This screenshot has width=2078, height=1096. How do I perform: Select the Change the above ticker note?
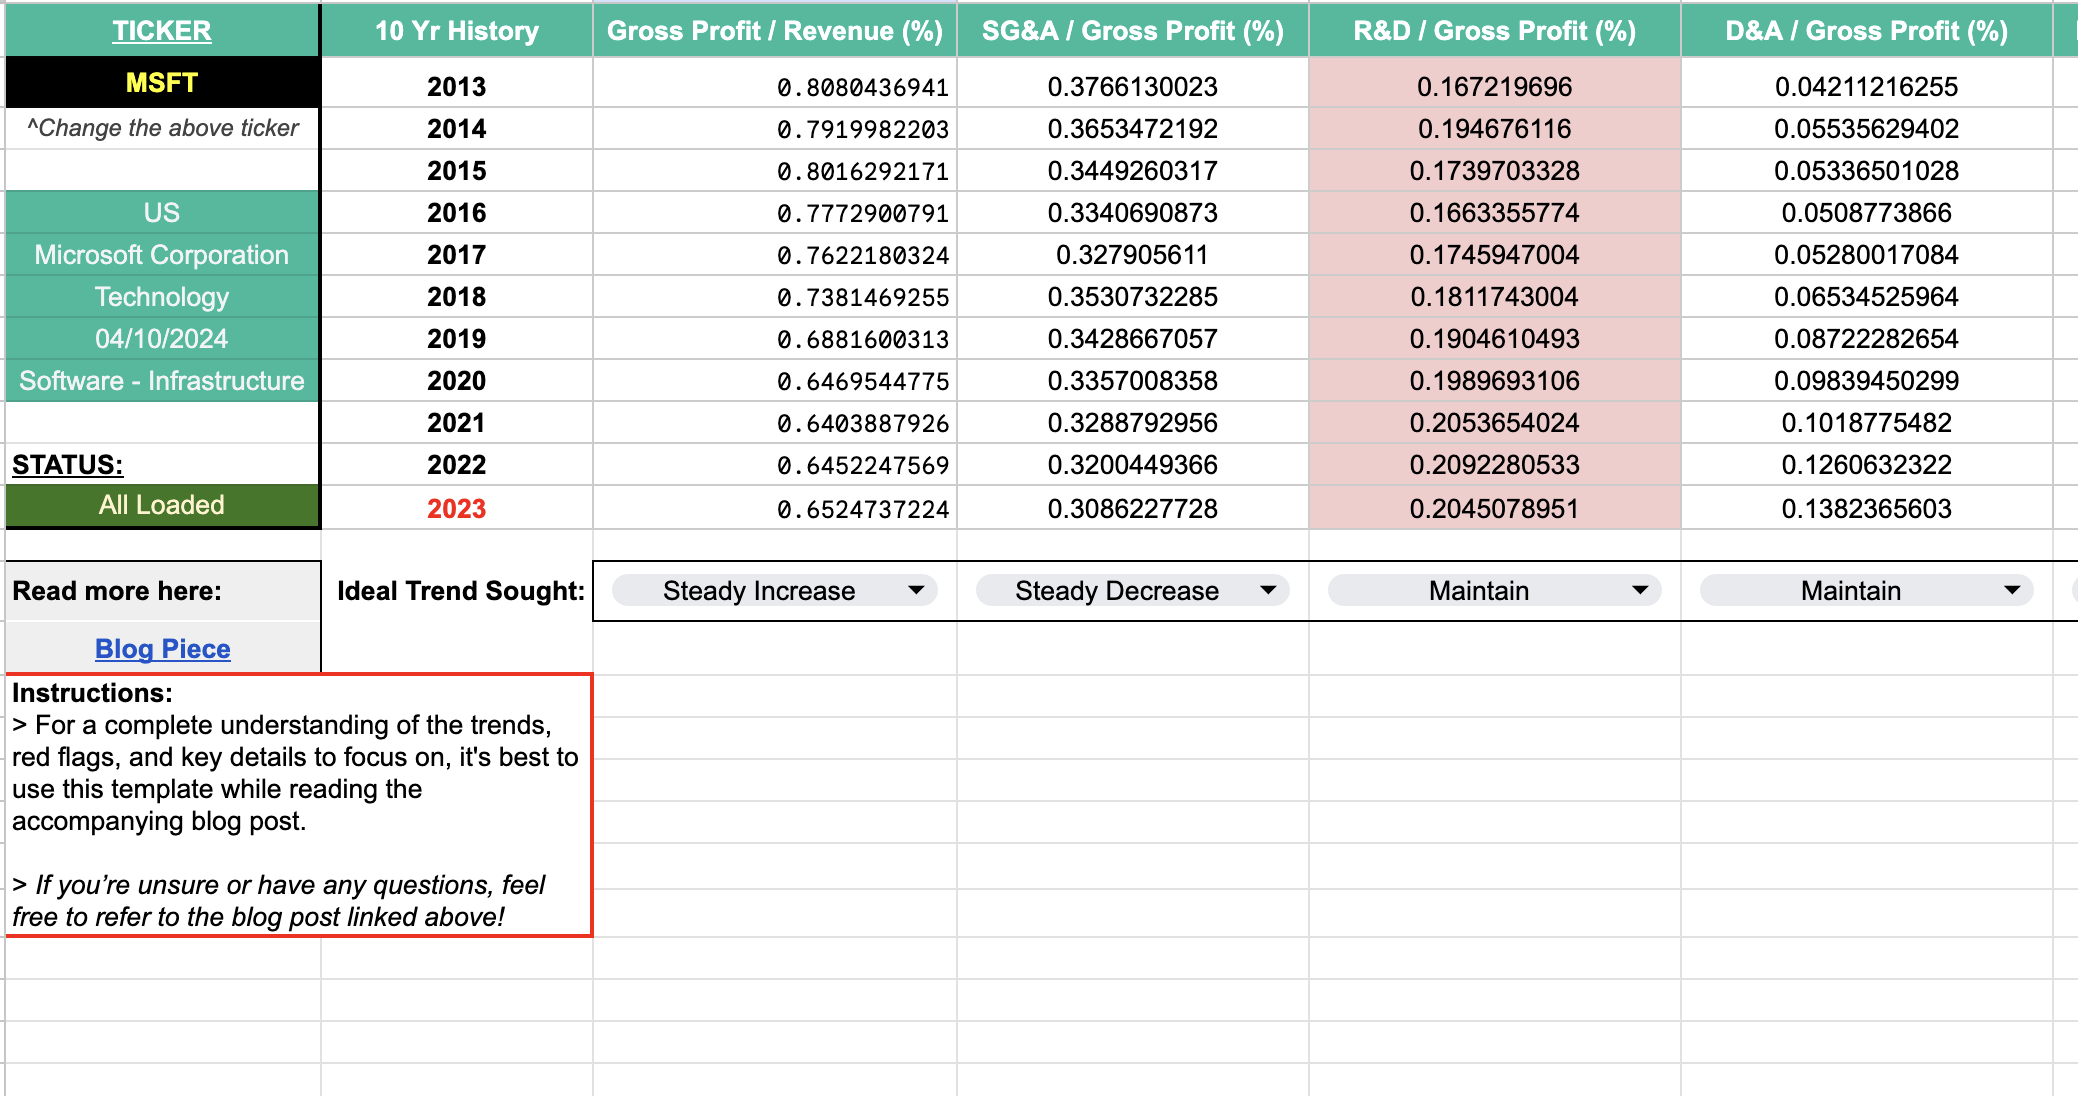pos(162,128)
